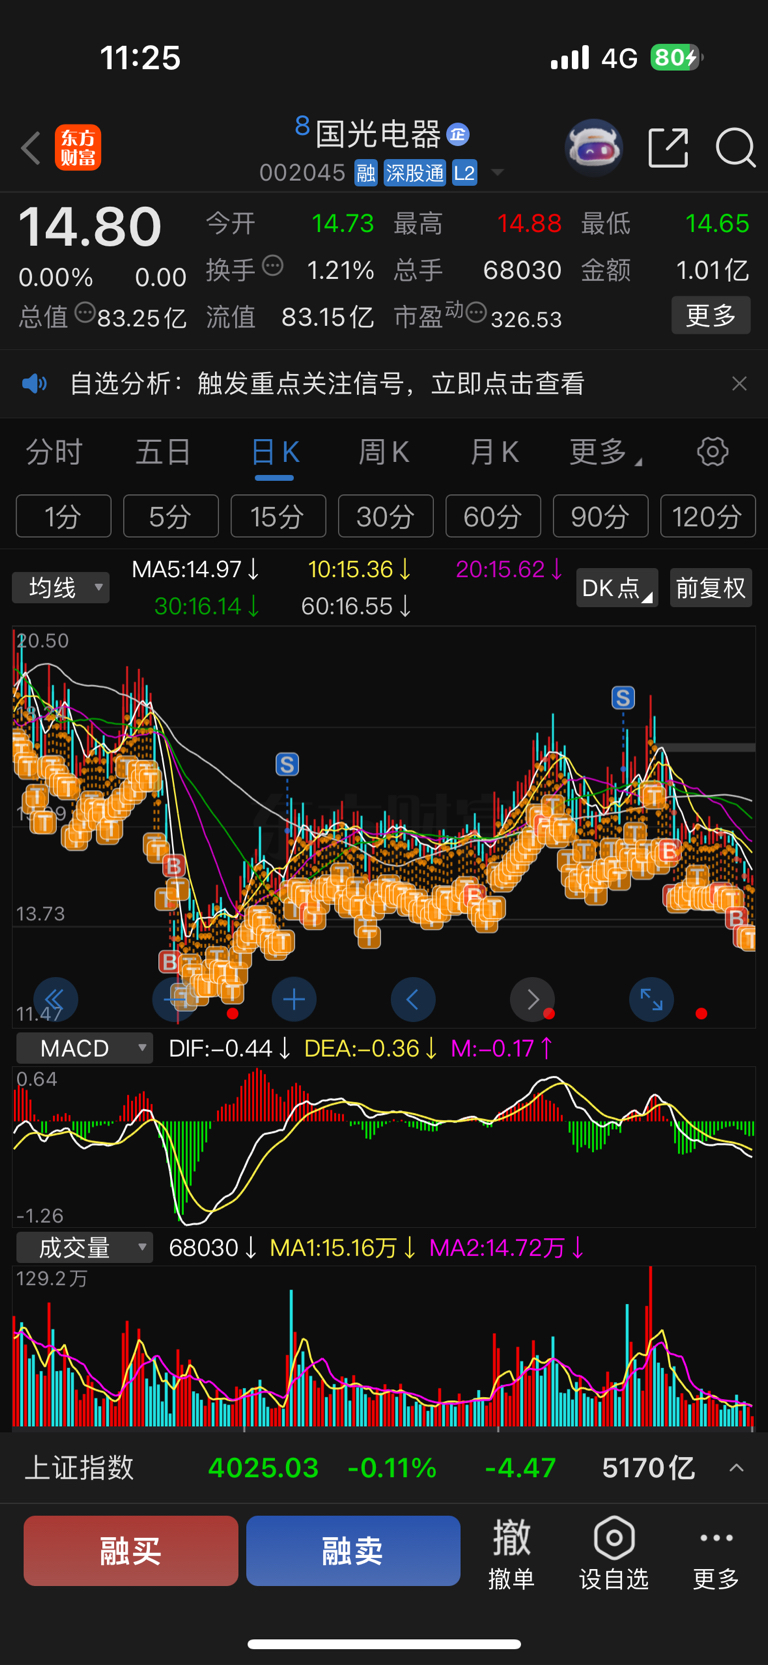The height and width of the screenshot is (1665, 769).
Task: Tap the right arrow chart button
Action: (532, 999)
